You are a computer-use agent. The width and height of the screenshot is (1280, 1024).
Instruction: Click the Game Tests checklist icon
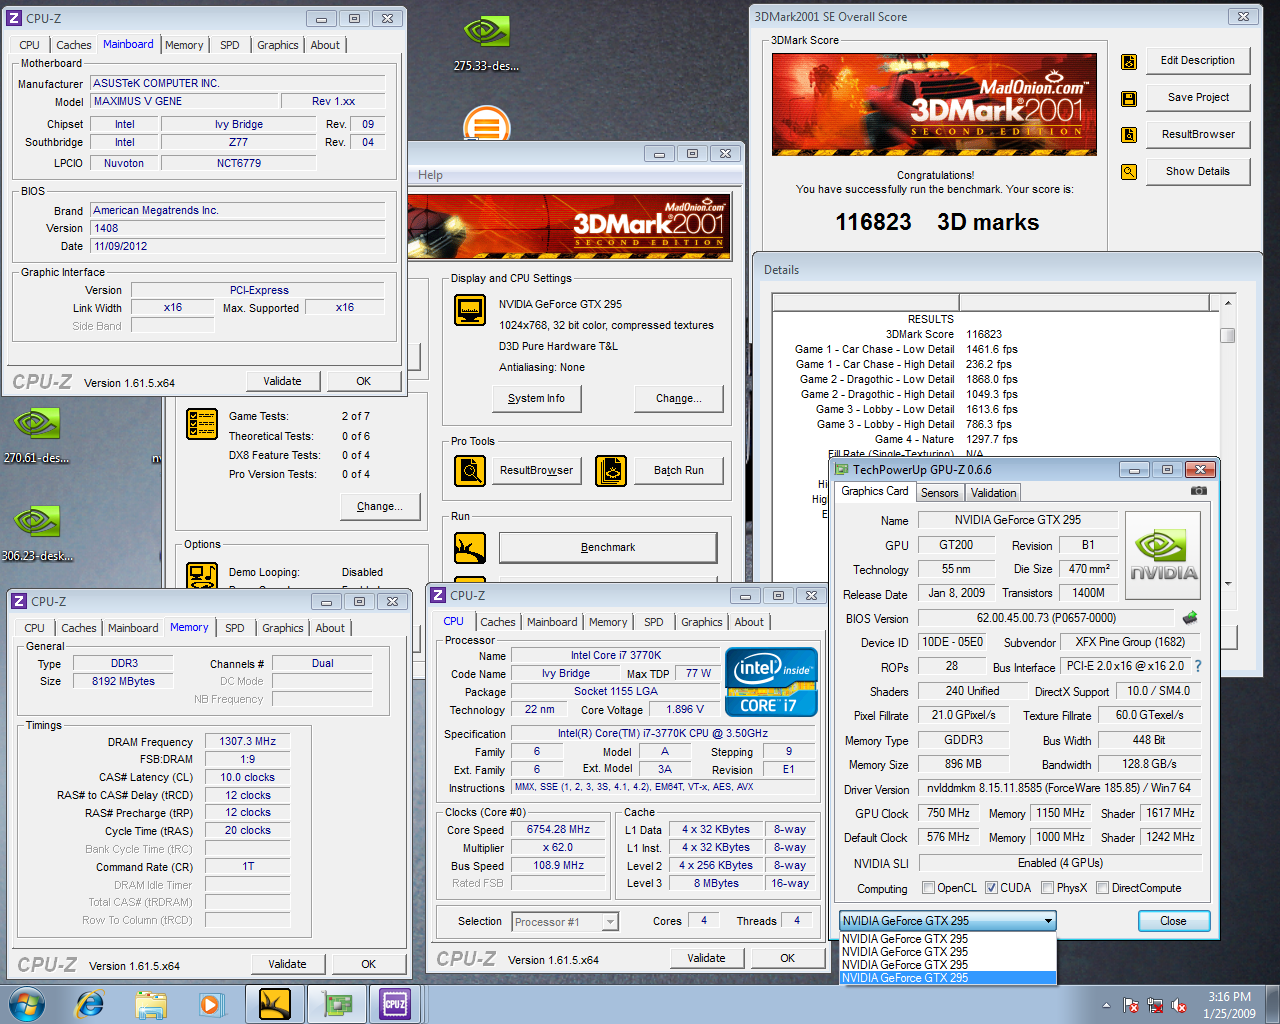pos(202,424)
